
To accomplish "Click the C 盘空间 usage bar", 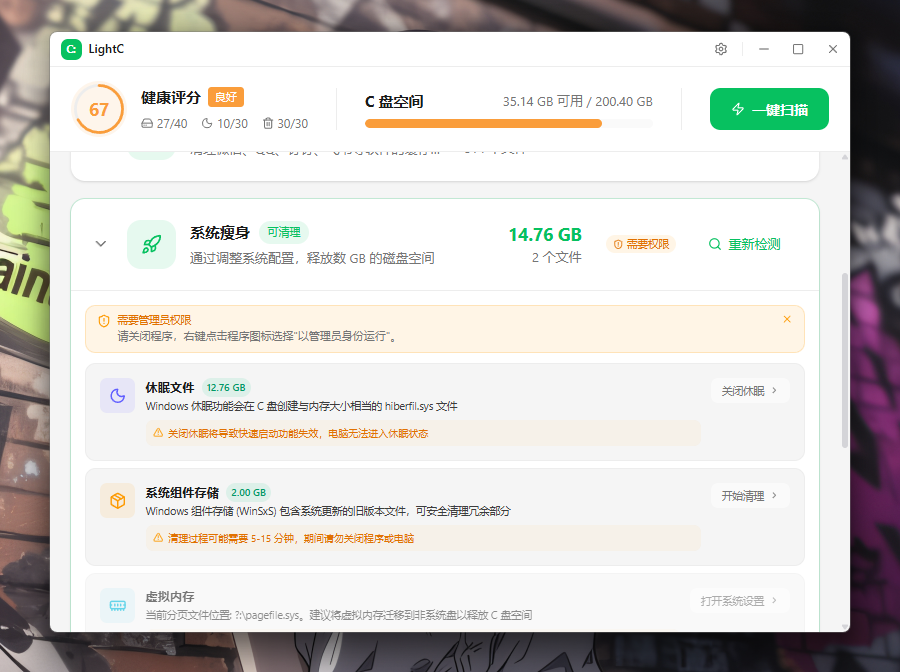I will point(509,123).
